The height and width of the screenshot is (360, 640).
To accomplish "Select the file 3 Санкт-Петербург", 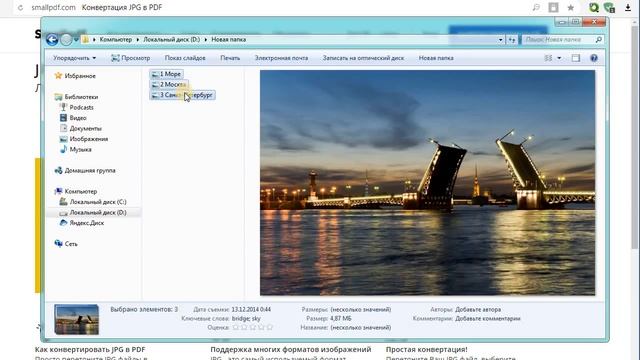I will click(182, 95).
